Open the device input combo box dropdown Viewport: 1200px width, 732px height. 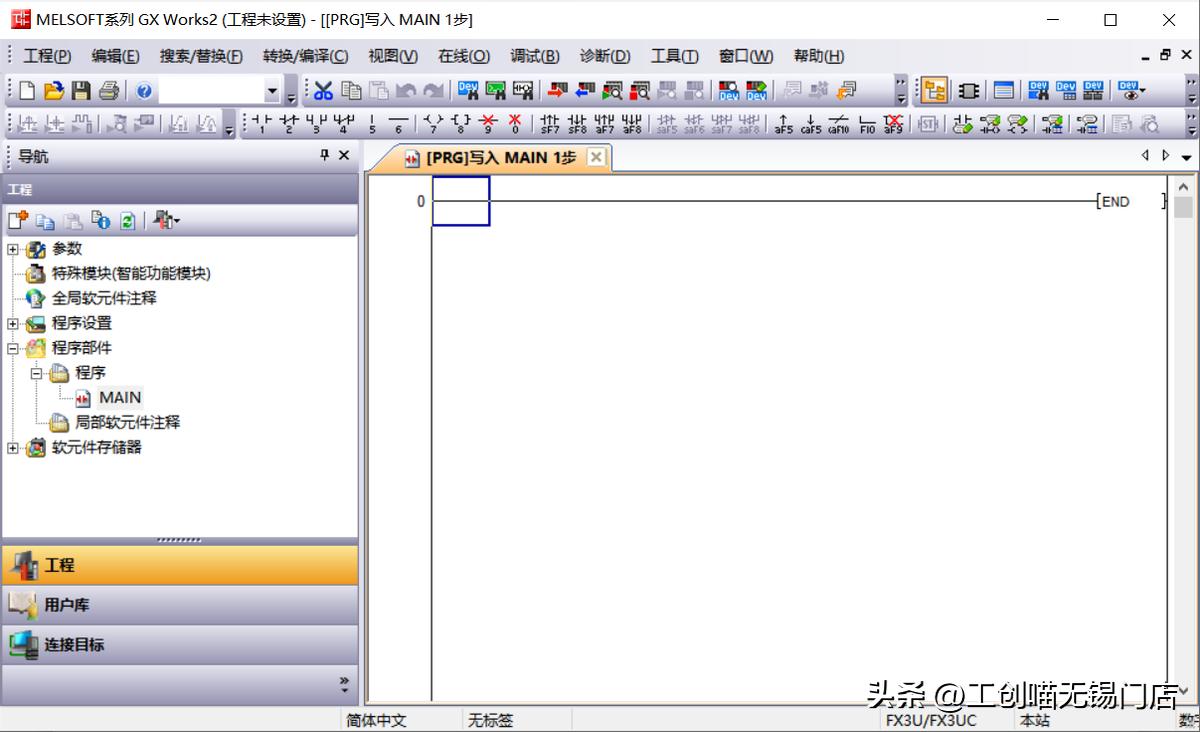272,90
